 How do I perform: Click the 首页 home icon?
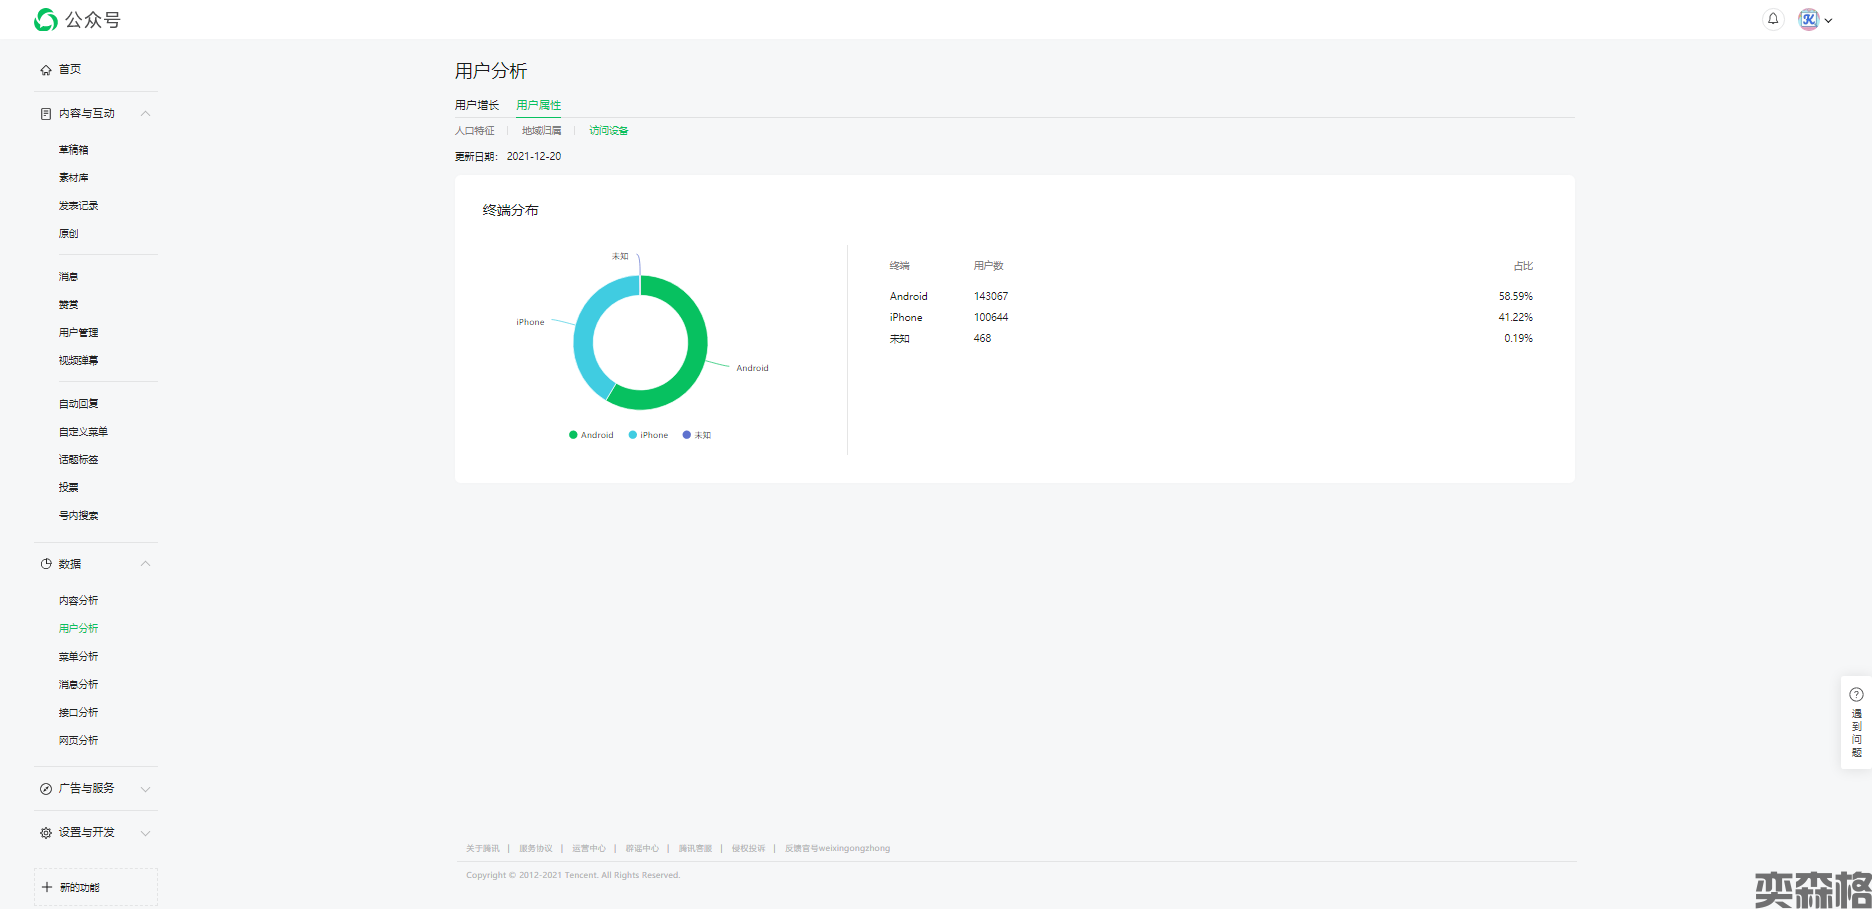click(46, 70)
